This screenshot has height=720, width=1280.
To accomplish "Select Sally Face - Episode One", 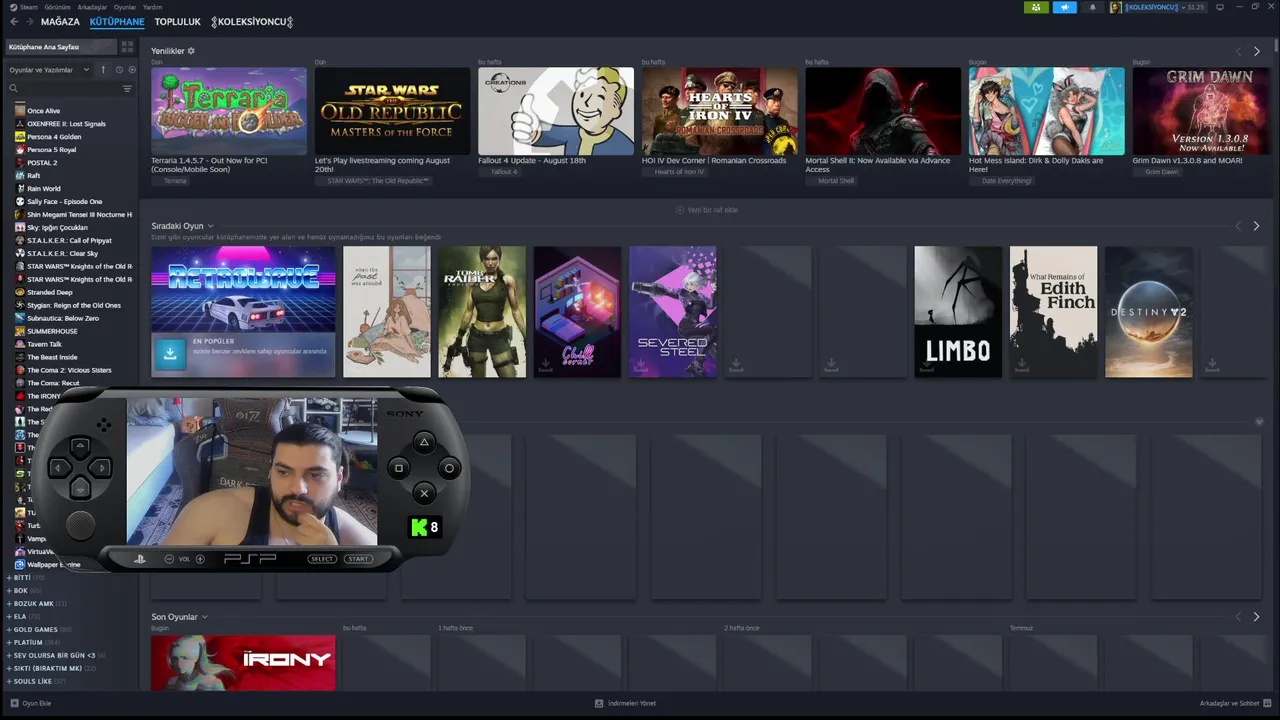I will click(x=65, y=202).
